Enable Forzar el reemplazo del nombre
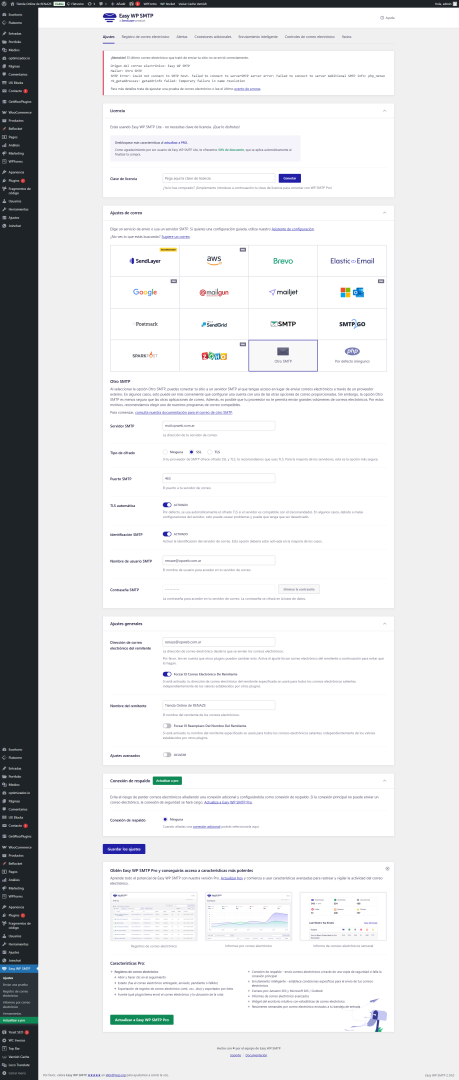This screenshot has height=1080, width=459. pos(167,725)
